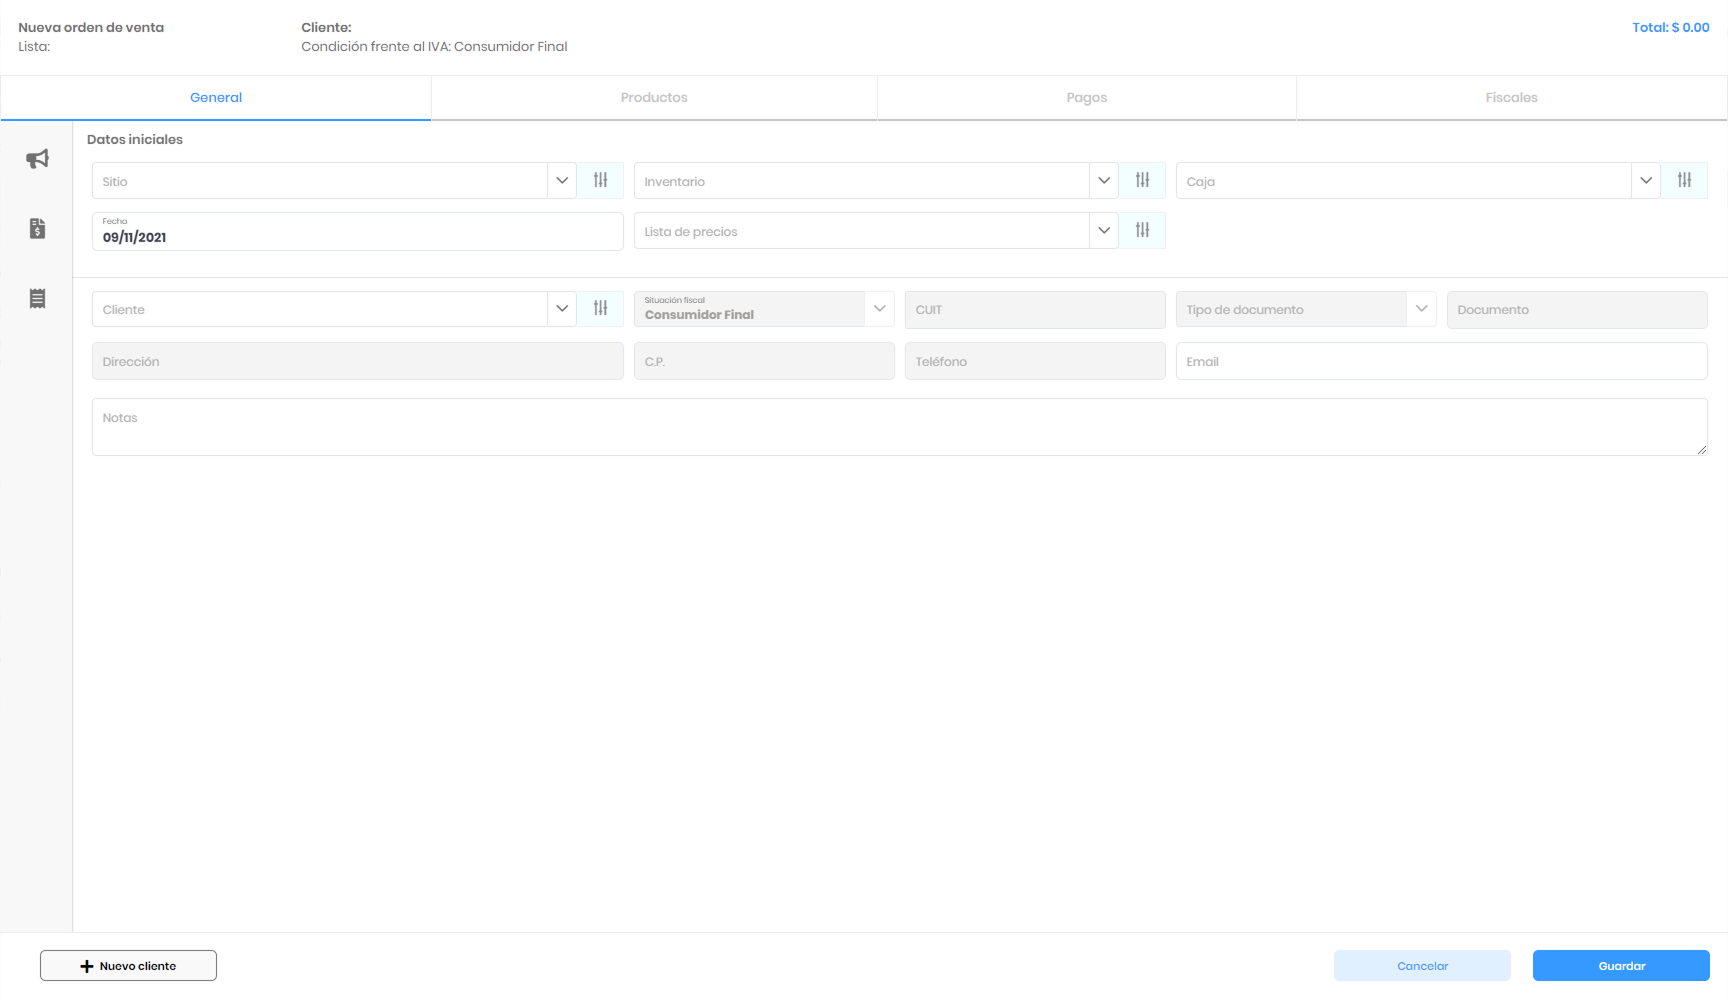Open settings sliders next to Caja
Viewport: 1728px width, 999px height.
click(1684, 180)
